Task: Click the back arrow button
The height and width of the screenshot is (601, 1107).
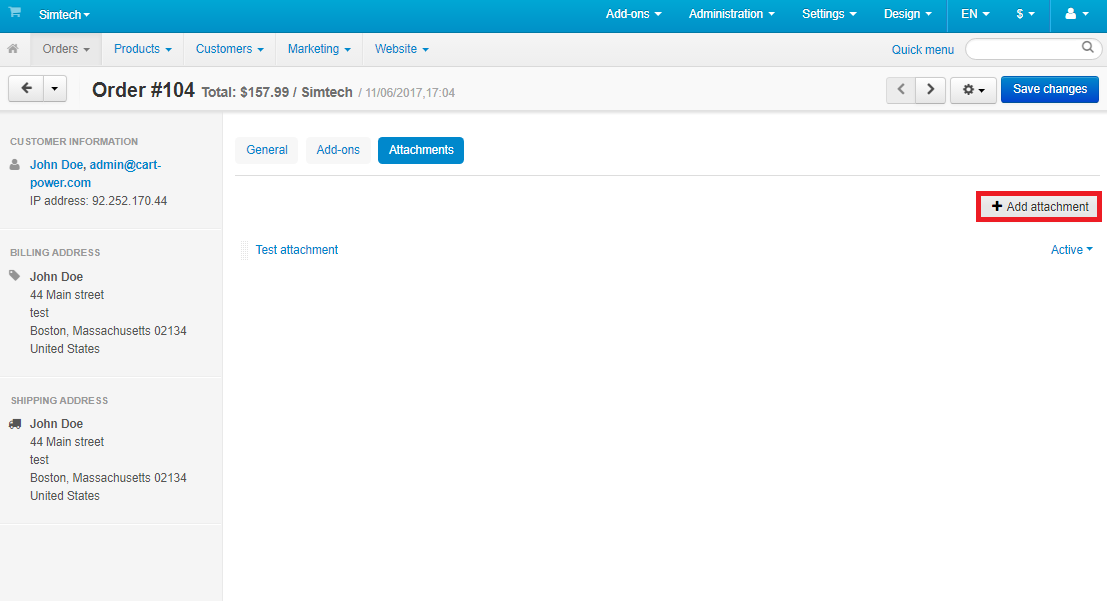Action: 26,89
